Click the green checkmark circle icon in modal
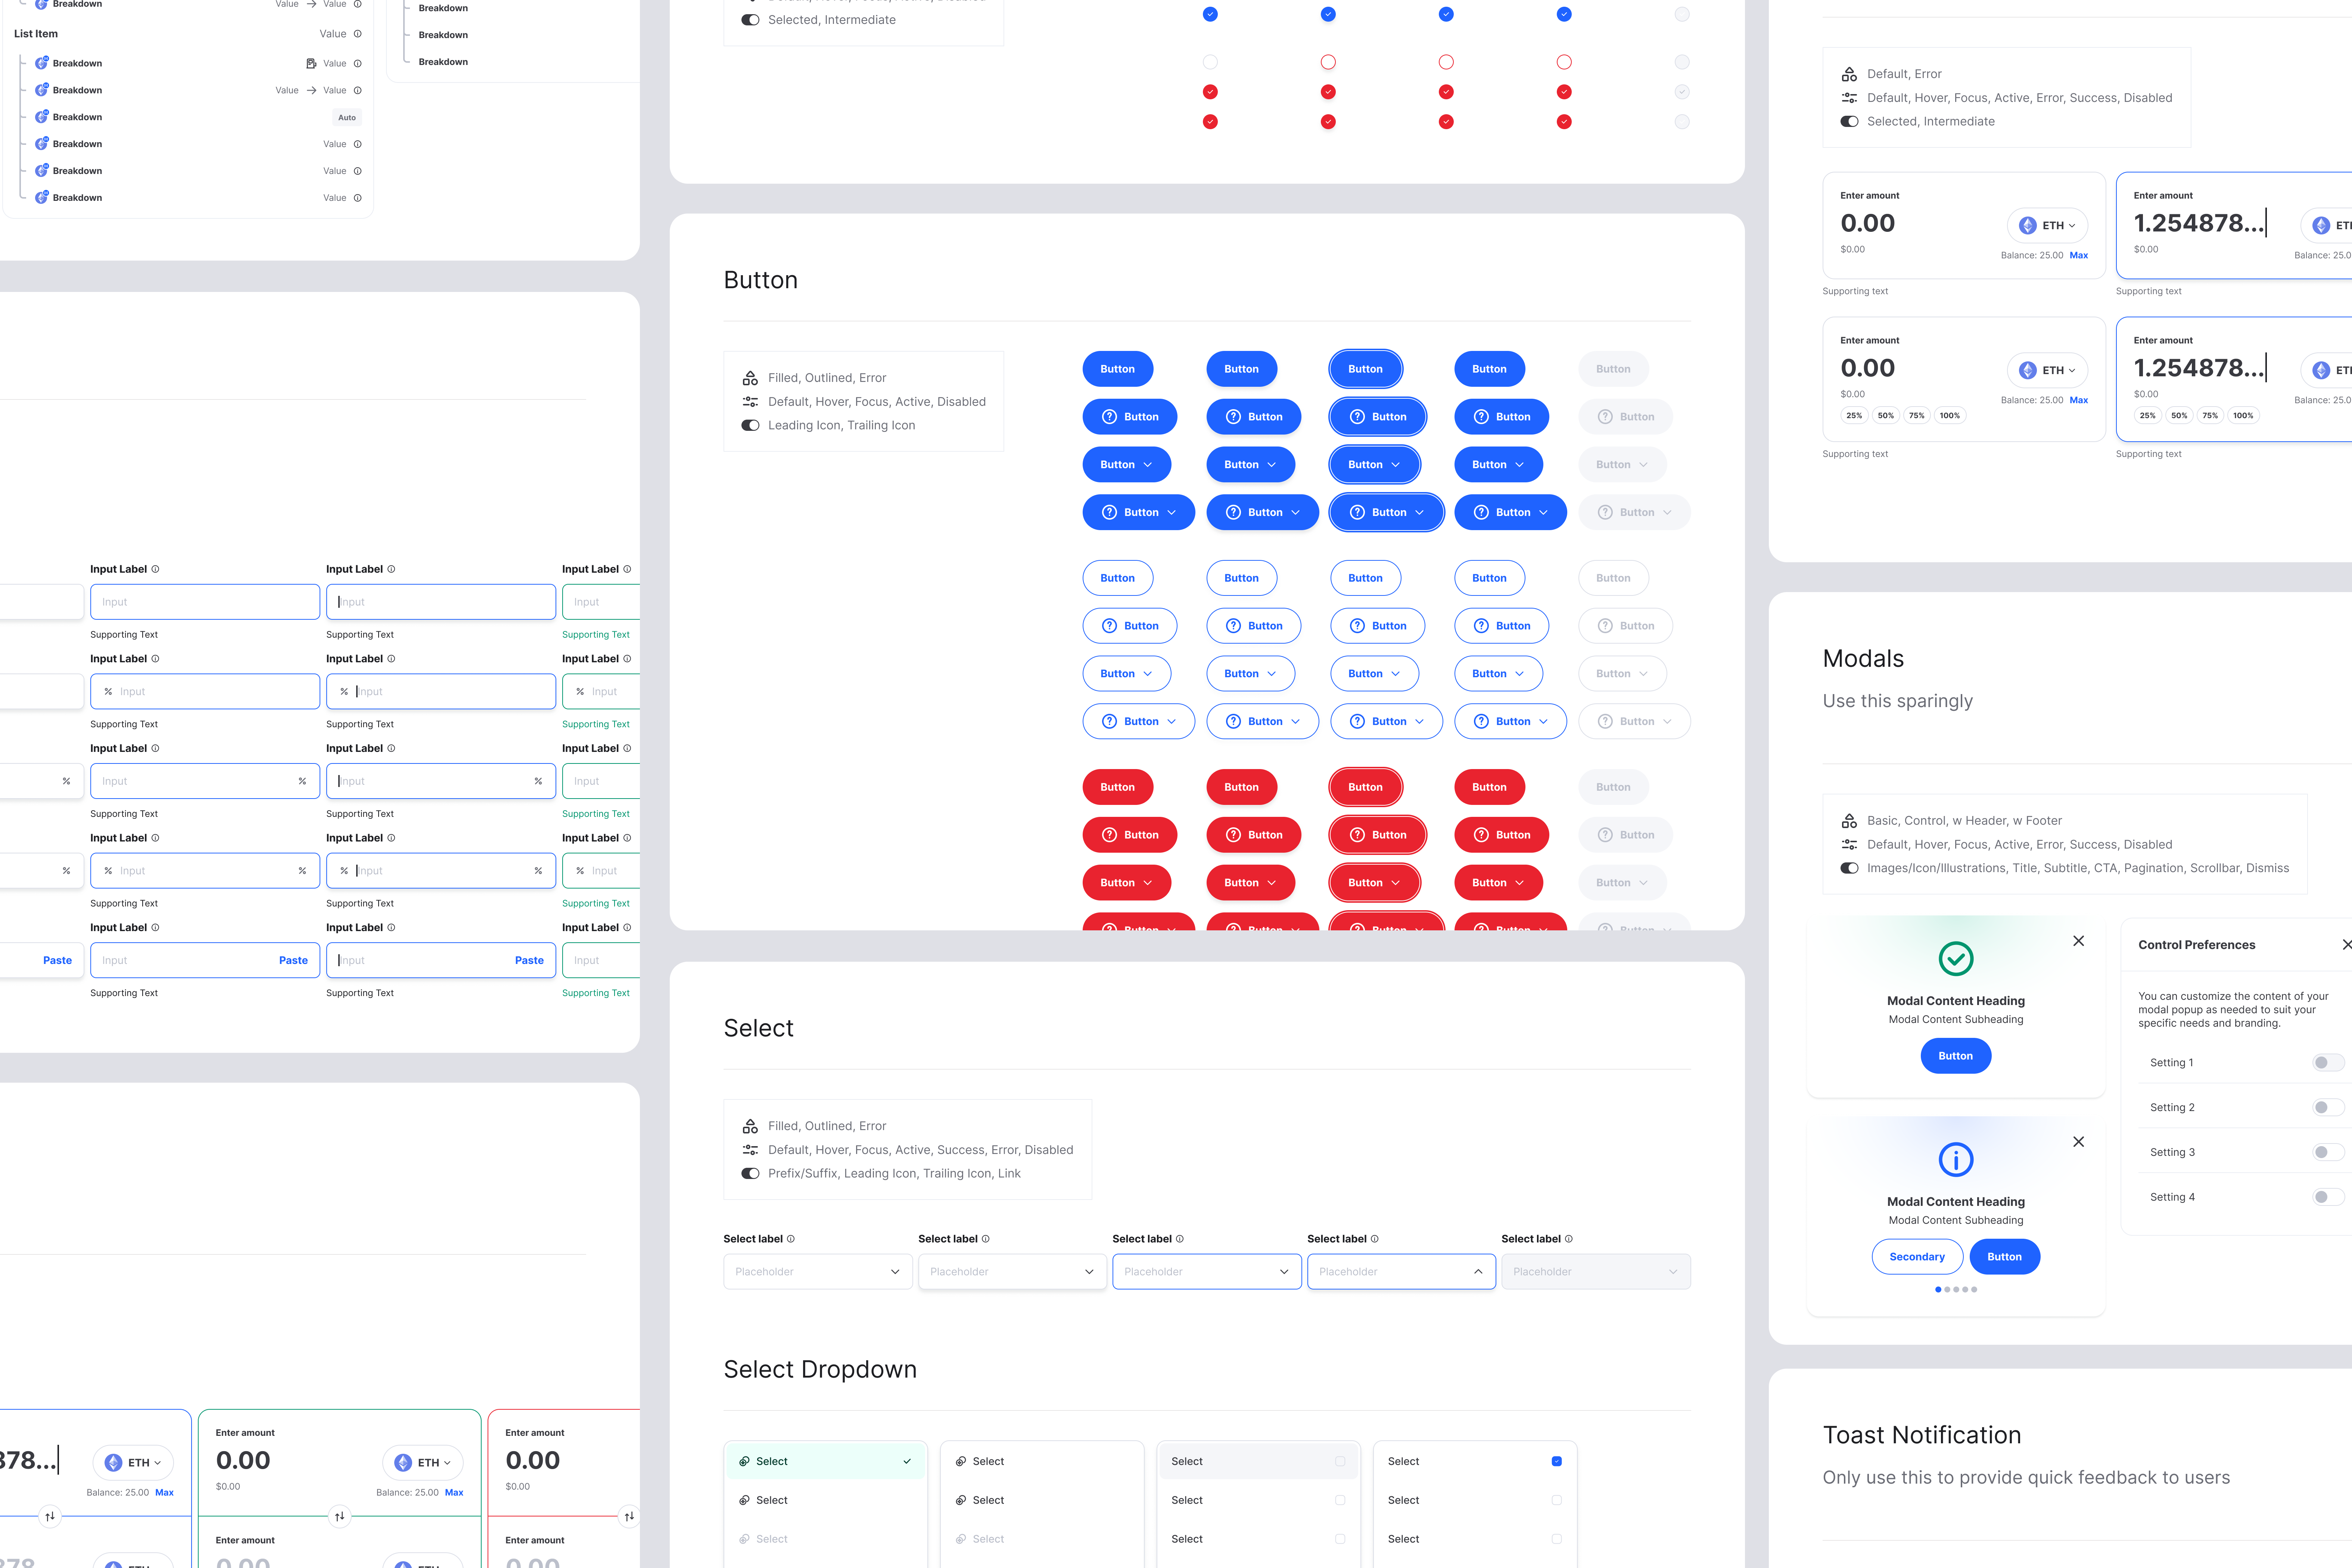 tap(1955, 959)
